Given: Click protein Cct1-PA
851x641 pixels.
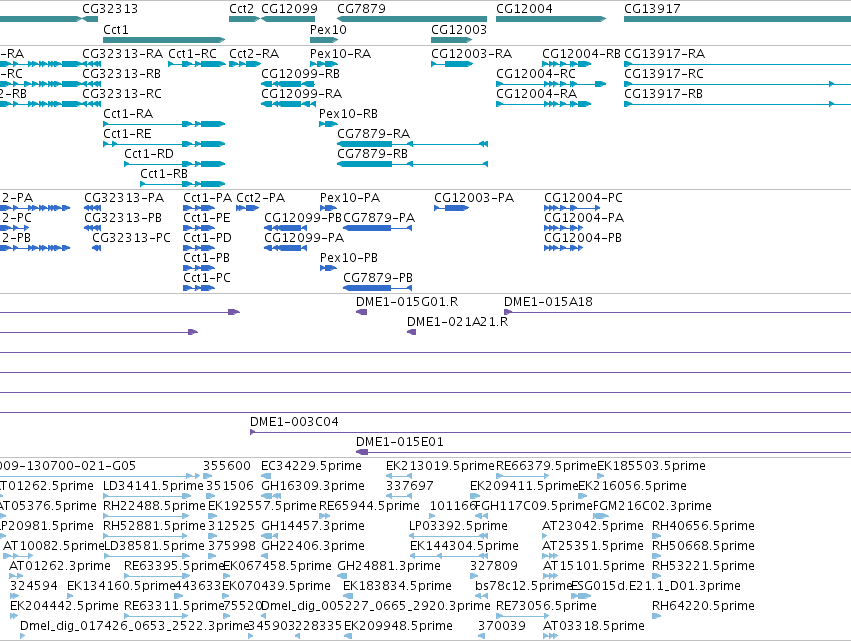Looking at the screenshot, I should pos(199,208).
